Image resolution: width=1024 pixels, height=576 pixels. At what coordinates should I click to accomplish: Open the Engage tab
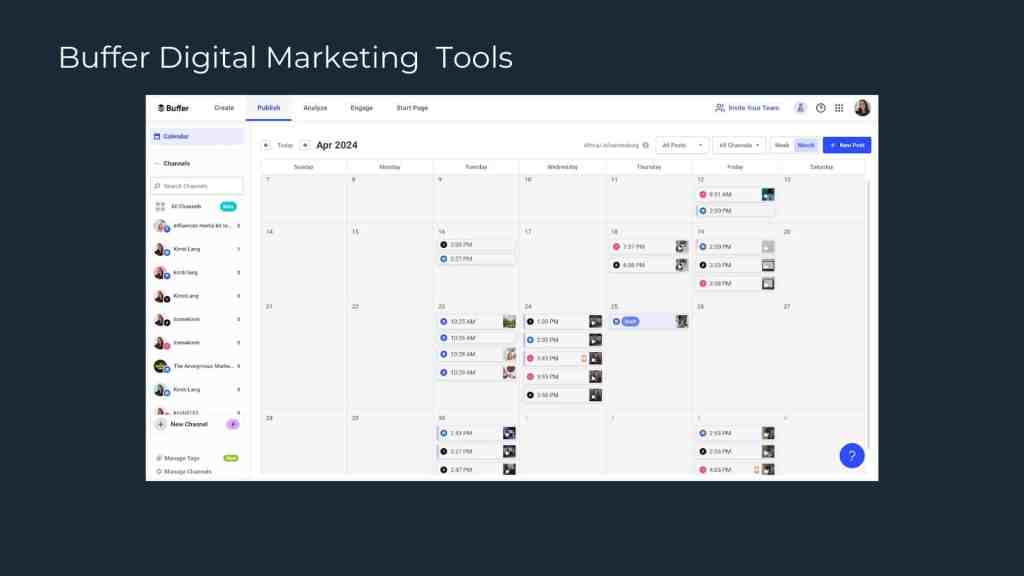[361, 108]
